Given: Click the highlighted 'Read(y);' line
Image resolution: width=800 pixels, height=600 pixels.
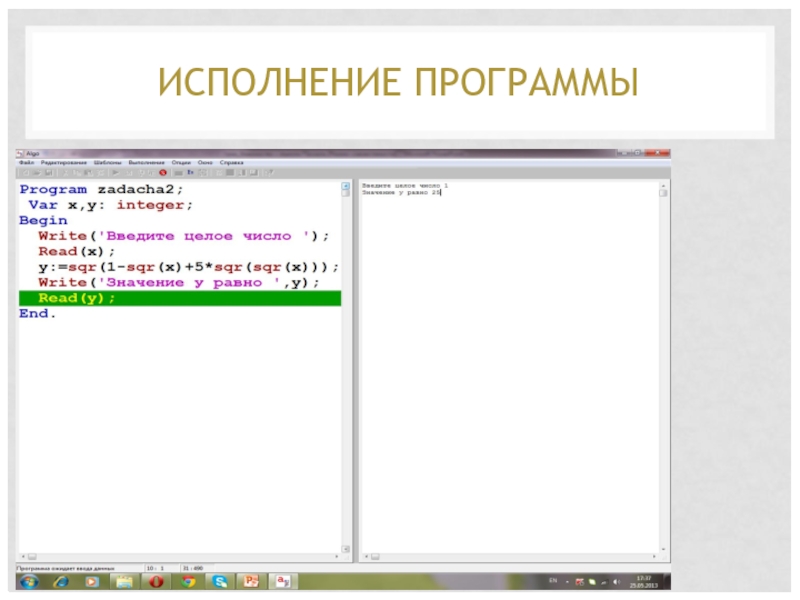Looking at the screenshot, I should pos(180,298).
